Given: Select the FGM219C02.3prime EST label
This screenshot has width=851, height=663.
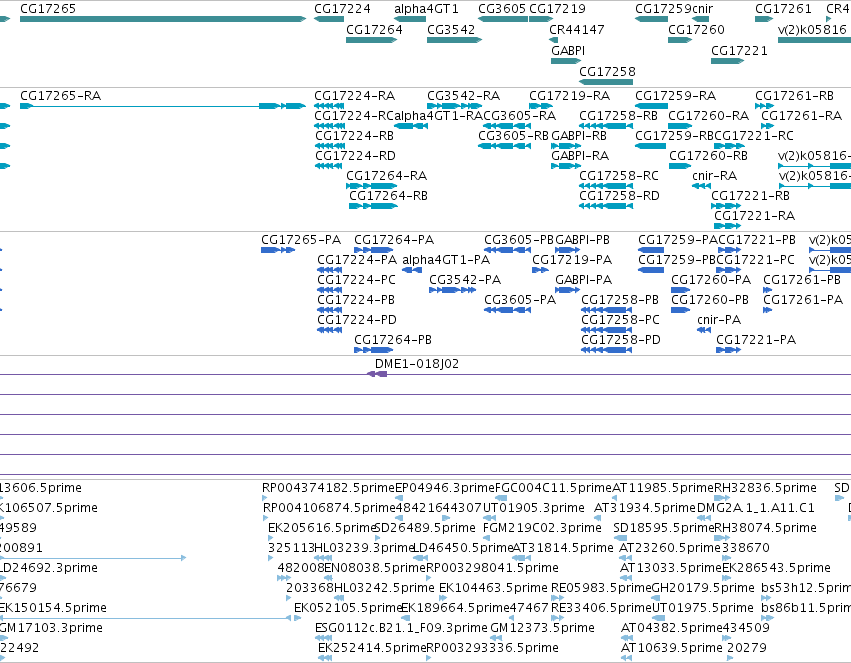Looking at the screenshot, I should pos(542,528).
